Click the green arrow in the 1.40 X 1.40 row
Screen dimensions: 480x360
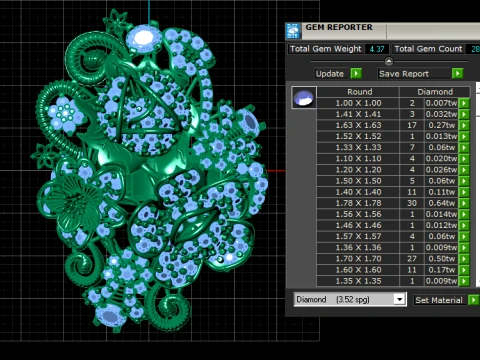coord(464,192)
